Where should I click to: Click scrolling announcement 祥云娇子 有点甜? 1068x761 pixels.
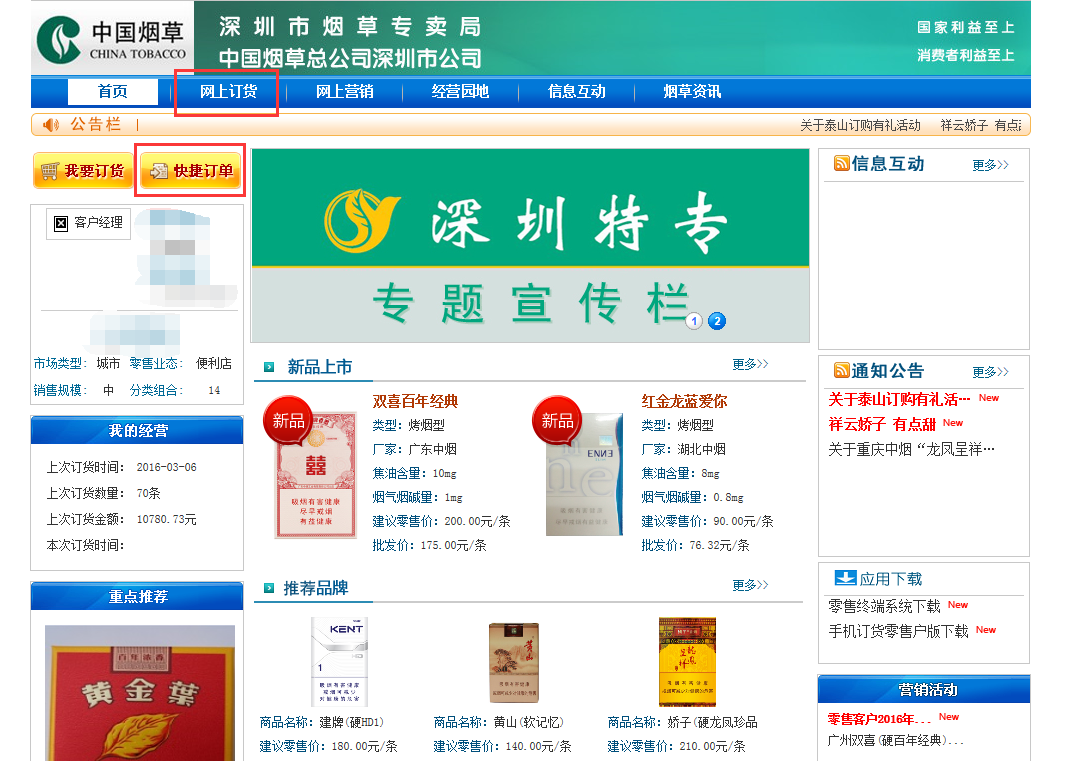coord(981,125)
